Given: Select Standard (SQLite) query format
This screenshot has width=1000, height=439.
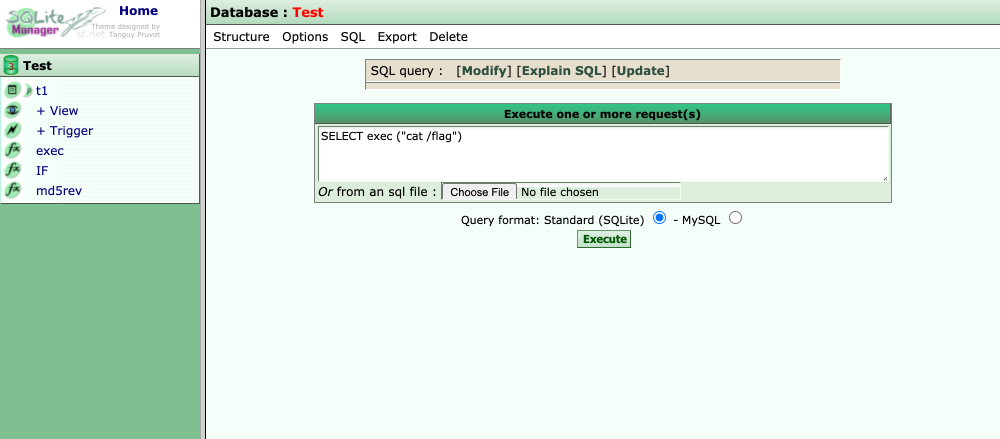Looking at the screenshot, I should 659,218.
